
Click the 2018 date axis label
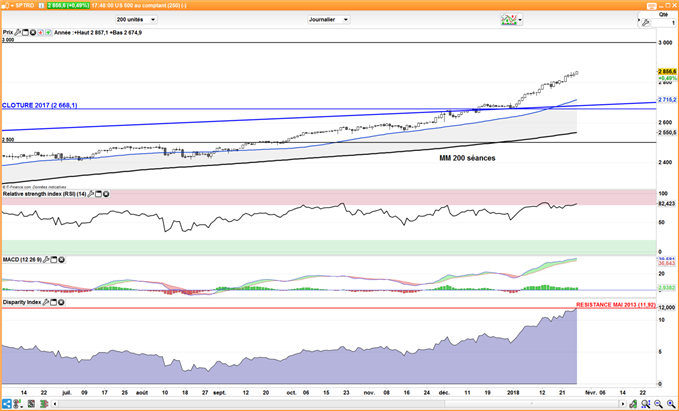[512, 392]
